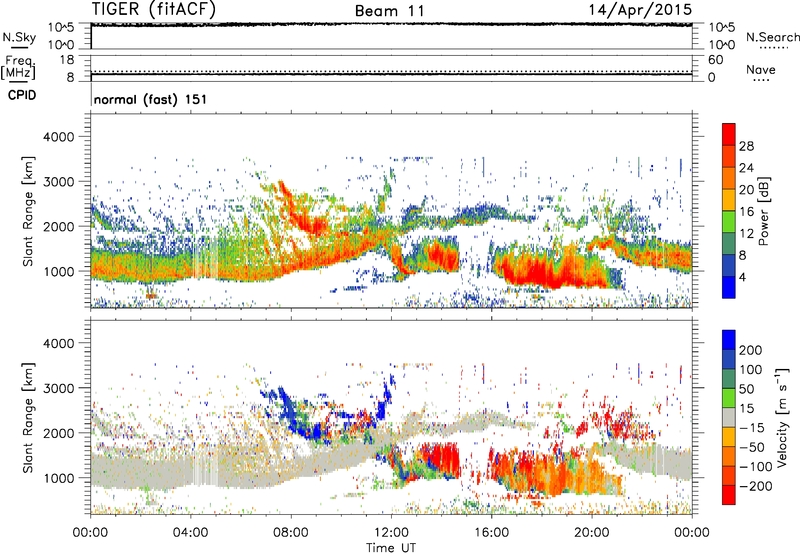Image resolution: width=800 pixels, height=554 pixels.
Task: Click the 16 dB color bar label
Action: point(746,212)
